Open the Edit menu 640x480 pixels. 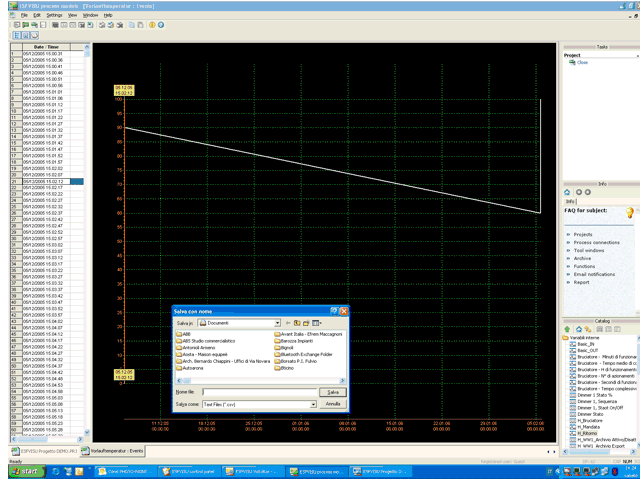[37, 15]
